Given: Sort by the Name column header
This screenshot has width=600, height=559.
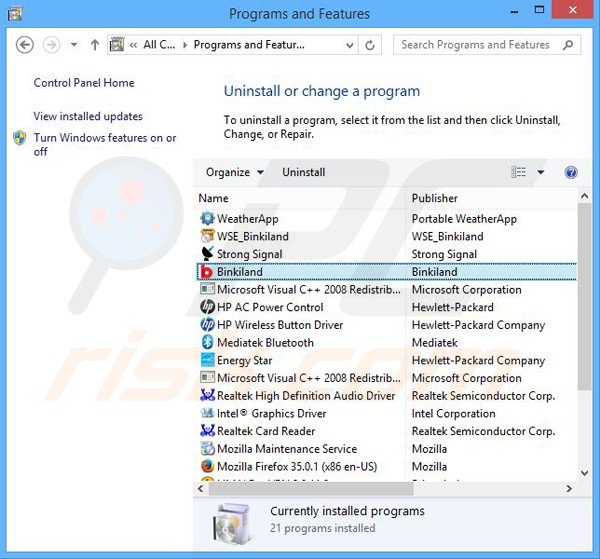Looking at the screenshot, I should (x=213, y=198).
